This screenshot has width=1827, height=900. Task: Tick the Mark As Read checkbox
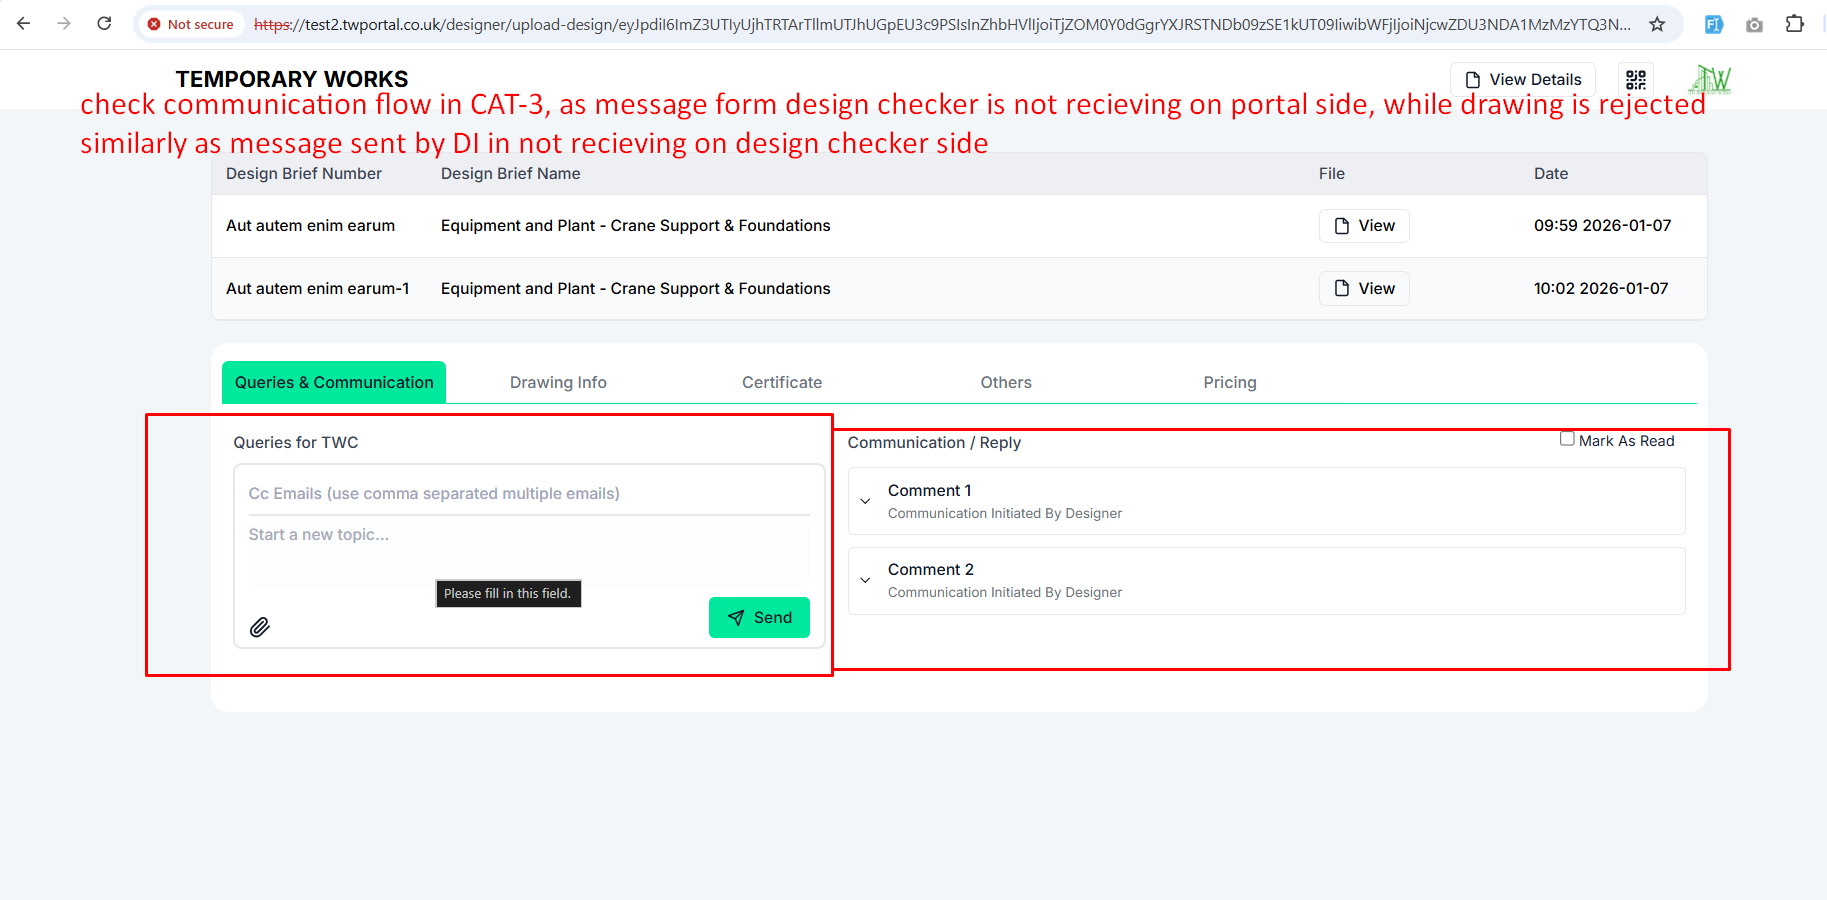click(1567, 439)
